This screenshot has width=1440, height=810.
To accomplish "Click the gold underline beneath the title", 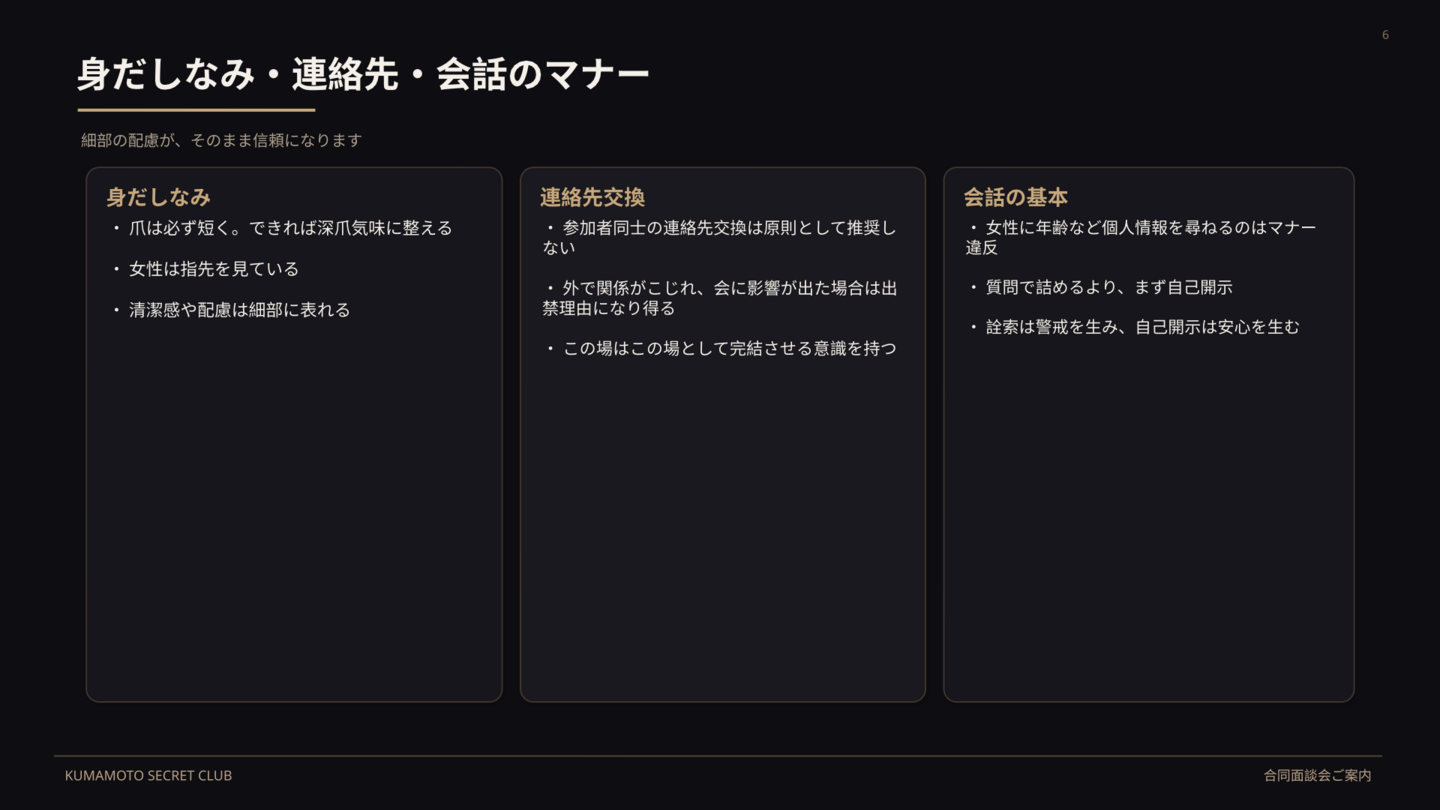I will click(x=196, y=110).
